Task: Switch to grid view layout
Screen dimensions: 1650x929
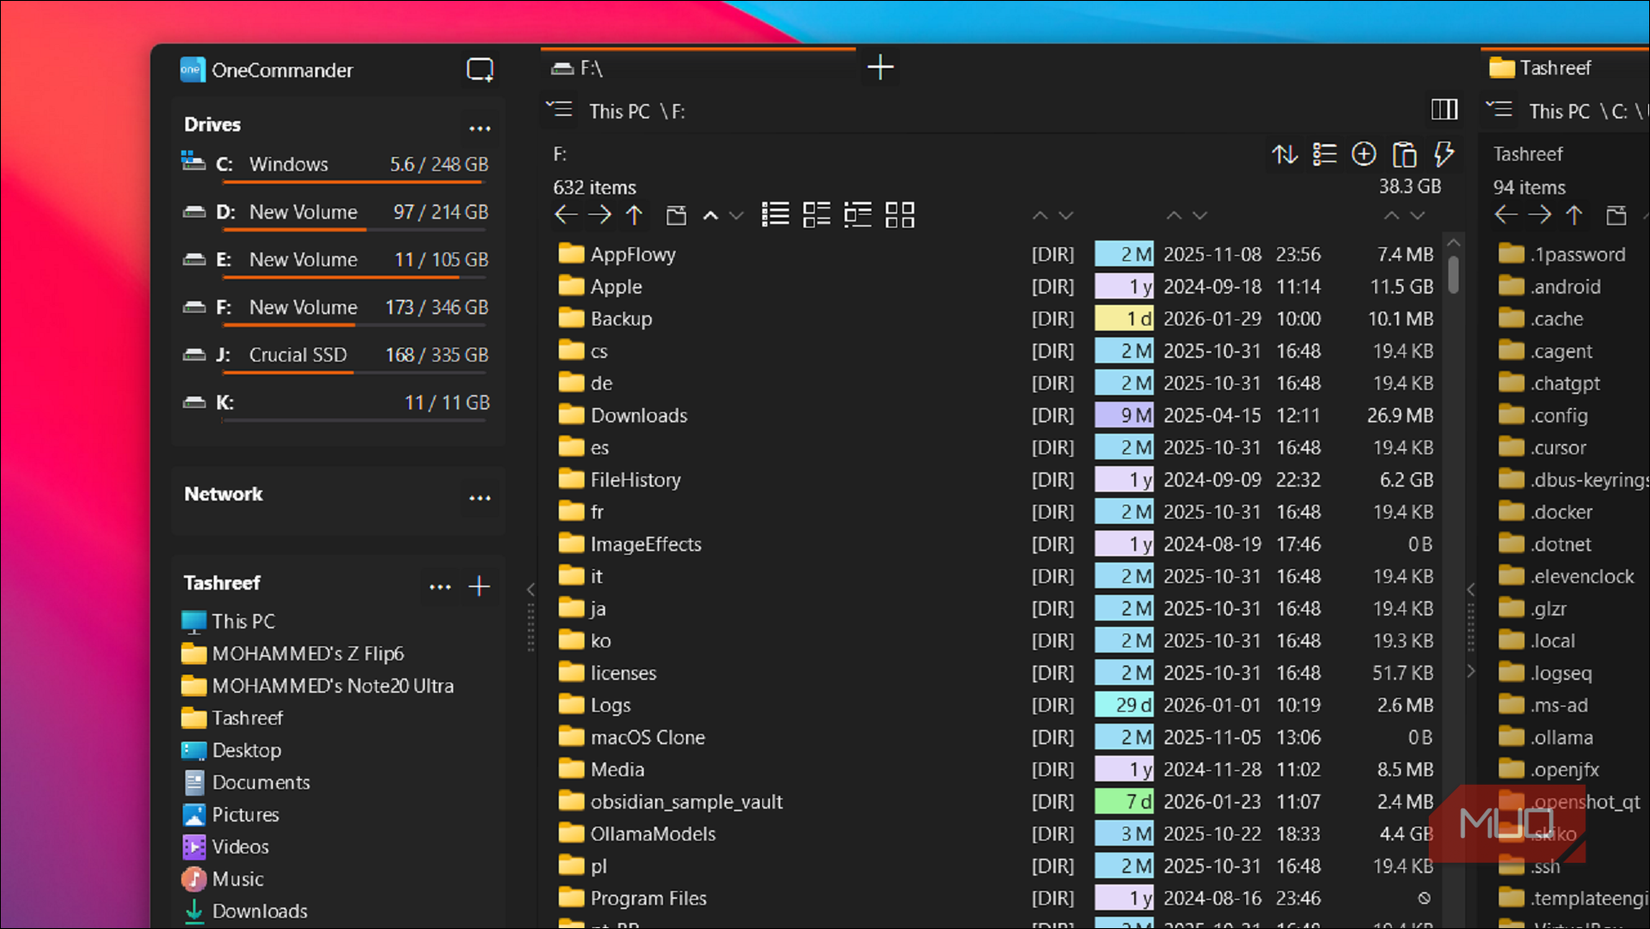Action: pos(899,214)
